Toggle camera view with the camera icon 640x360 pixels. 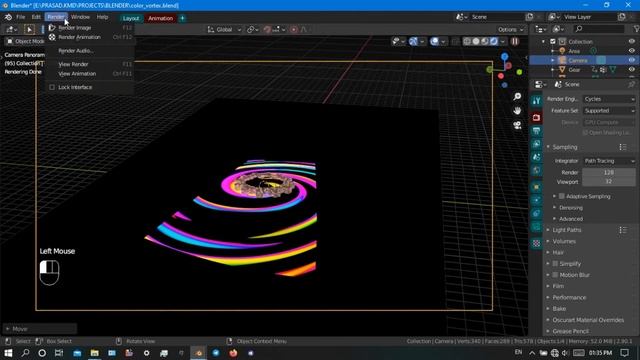[x=517, y=125]
